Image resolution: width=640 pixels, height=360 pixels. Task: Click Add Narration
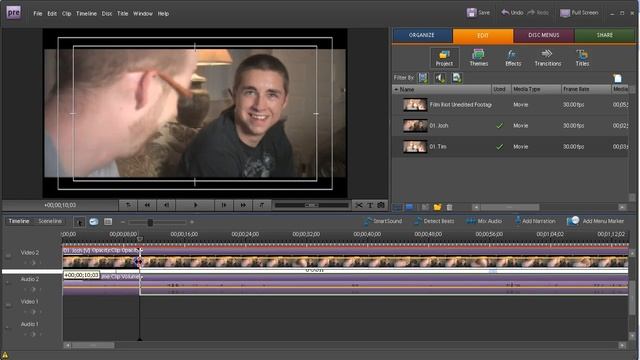pyautogui.click(x=534, y=221)
